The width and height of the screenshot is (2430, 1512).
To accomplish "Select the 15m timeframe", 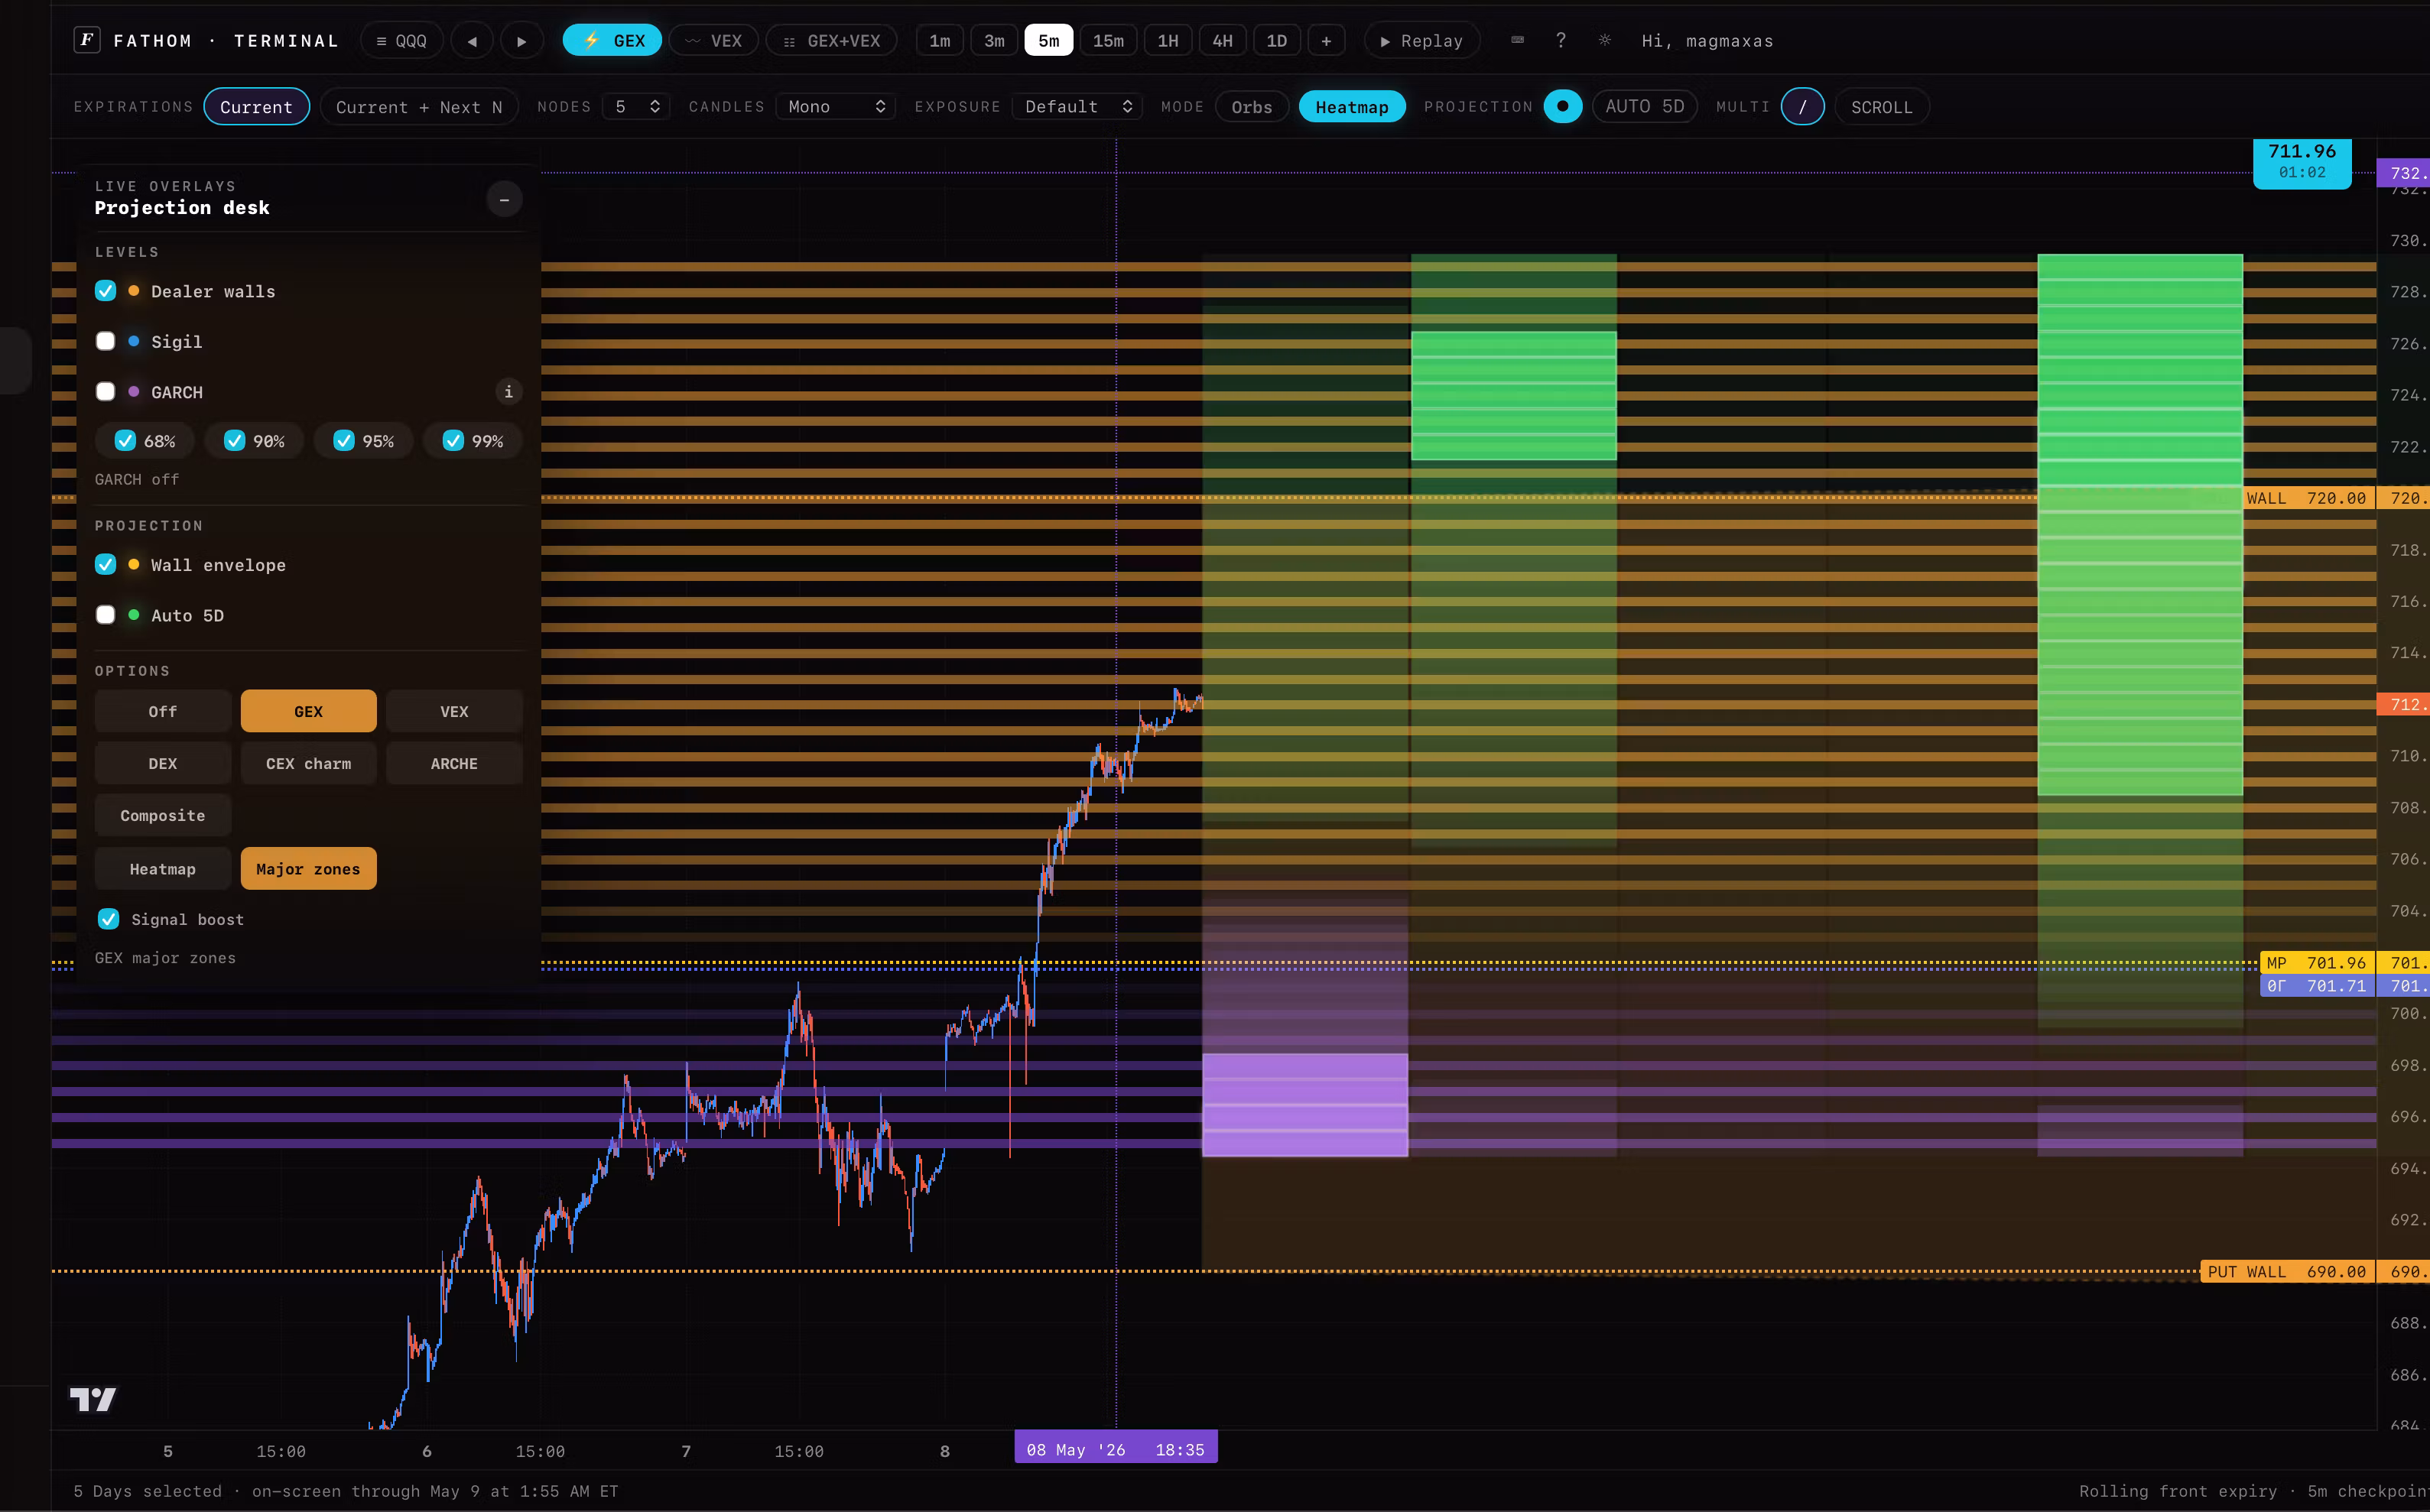I will (1108, 41).
